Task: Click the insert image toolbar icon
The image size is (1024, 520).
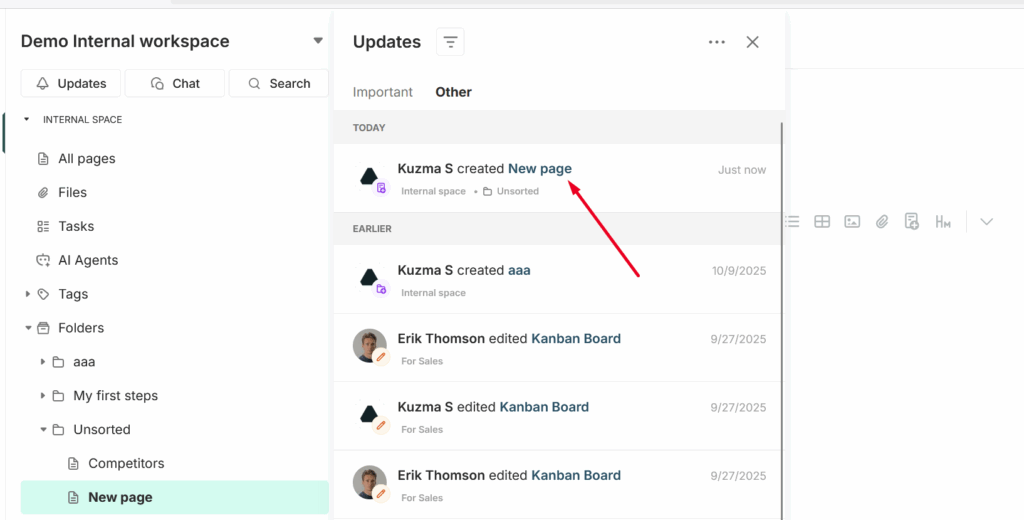Action: [x=852, y=222]
